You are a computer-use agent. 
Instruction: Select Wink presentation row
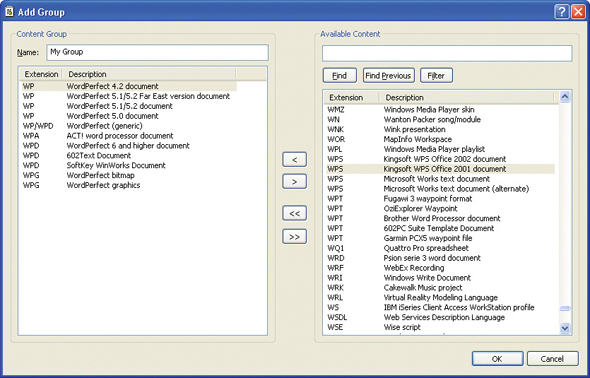(x=440, y=129)
